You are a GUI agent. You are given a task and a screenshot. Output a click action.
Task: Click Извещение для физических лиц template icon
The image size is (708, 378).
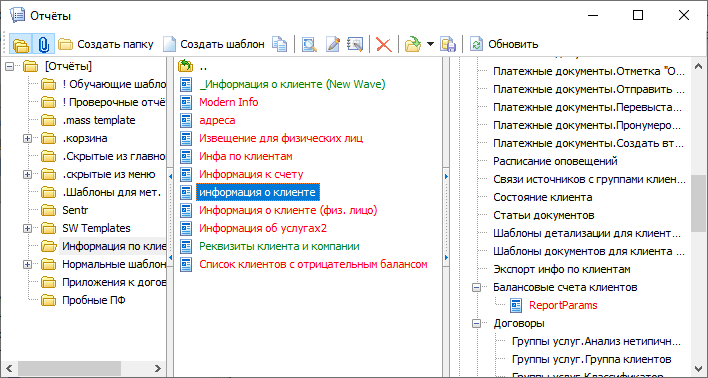[x=186, y=139]
